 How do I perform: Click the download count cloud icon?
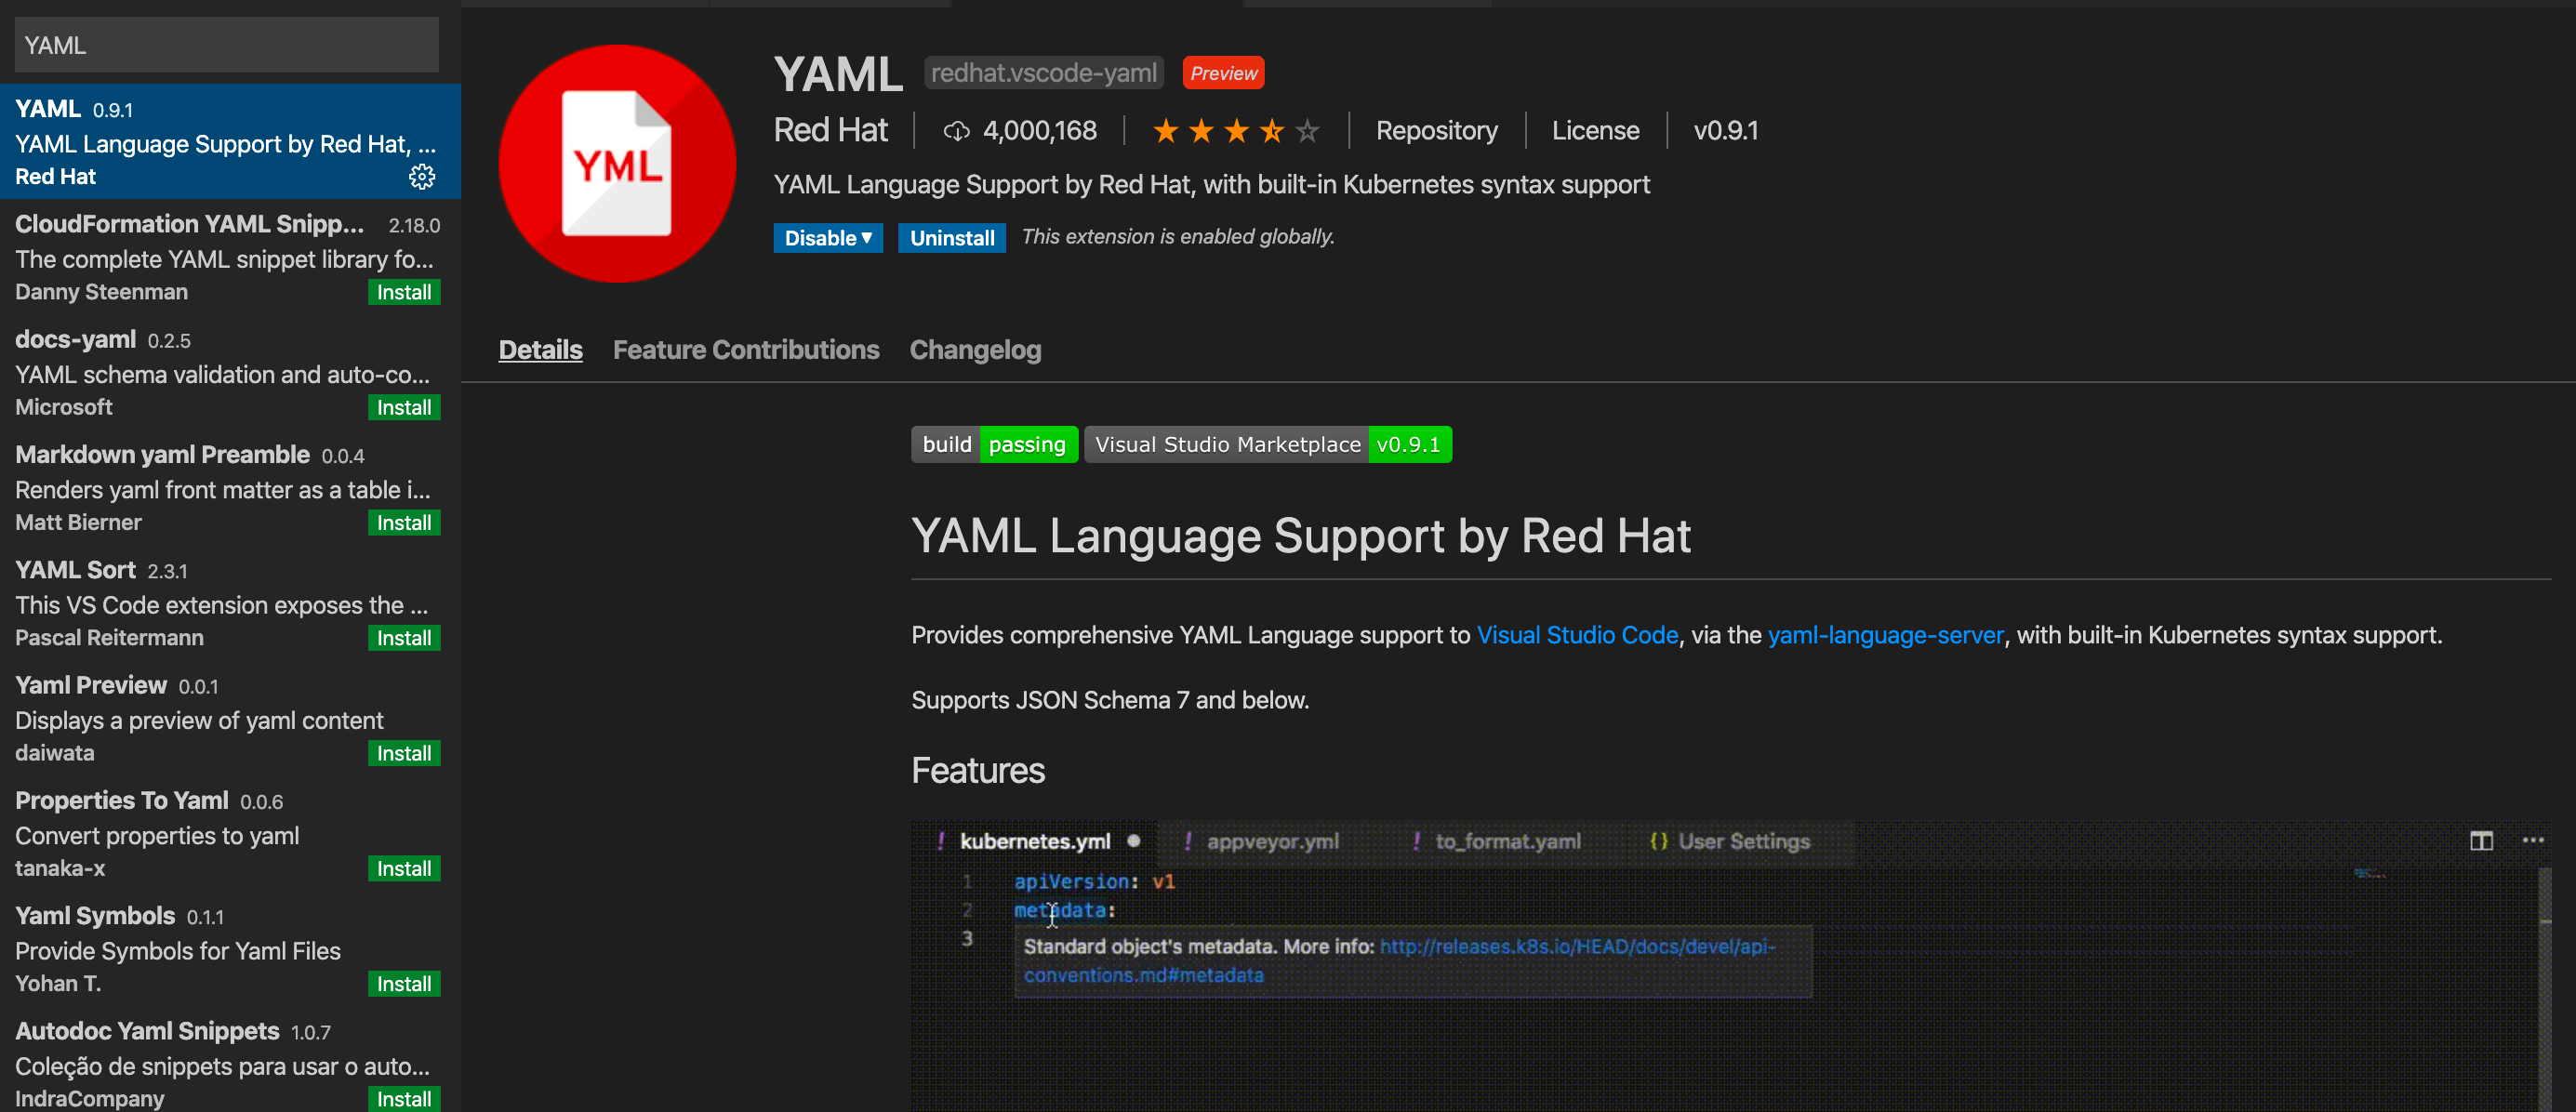956,131
